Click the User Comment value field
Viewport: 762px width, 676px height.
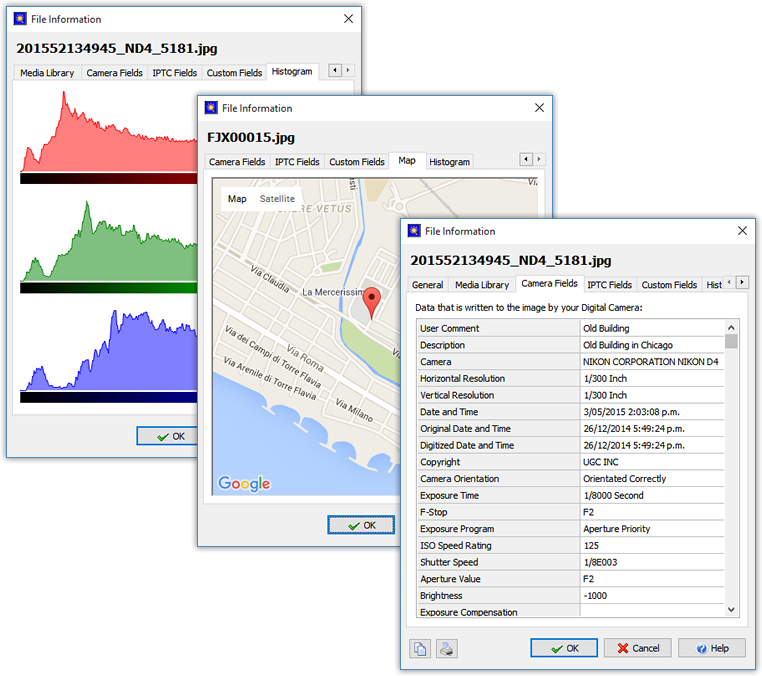coord(650,328)
